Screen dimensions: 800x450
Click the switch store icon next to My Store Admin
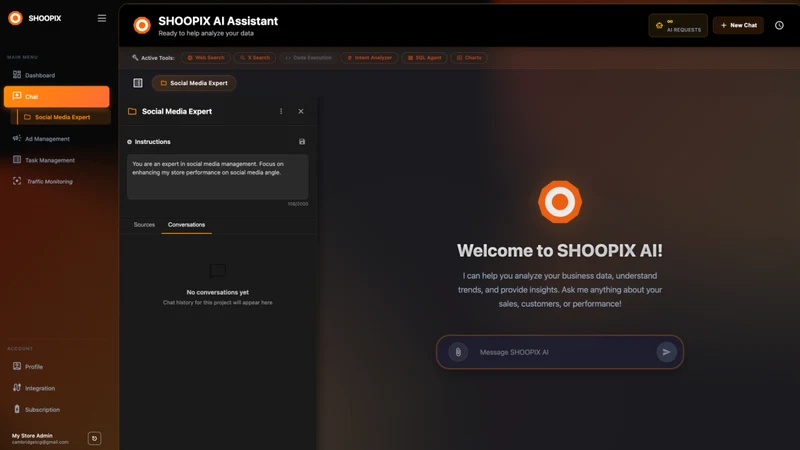tap(94, 438)
